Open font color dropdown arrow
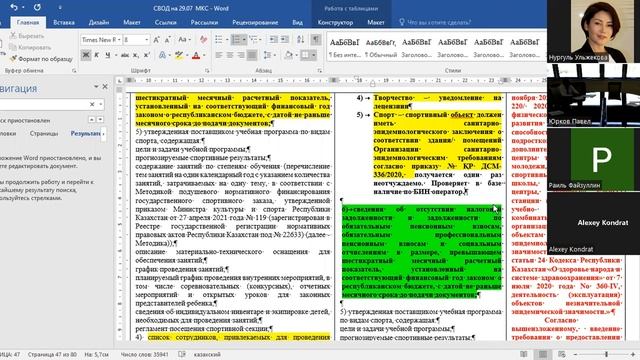The width and height of the screenshot is (640, 360). click(204, 55)
